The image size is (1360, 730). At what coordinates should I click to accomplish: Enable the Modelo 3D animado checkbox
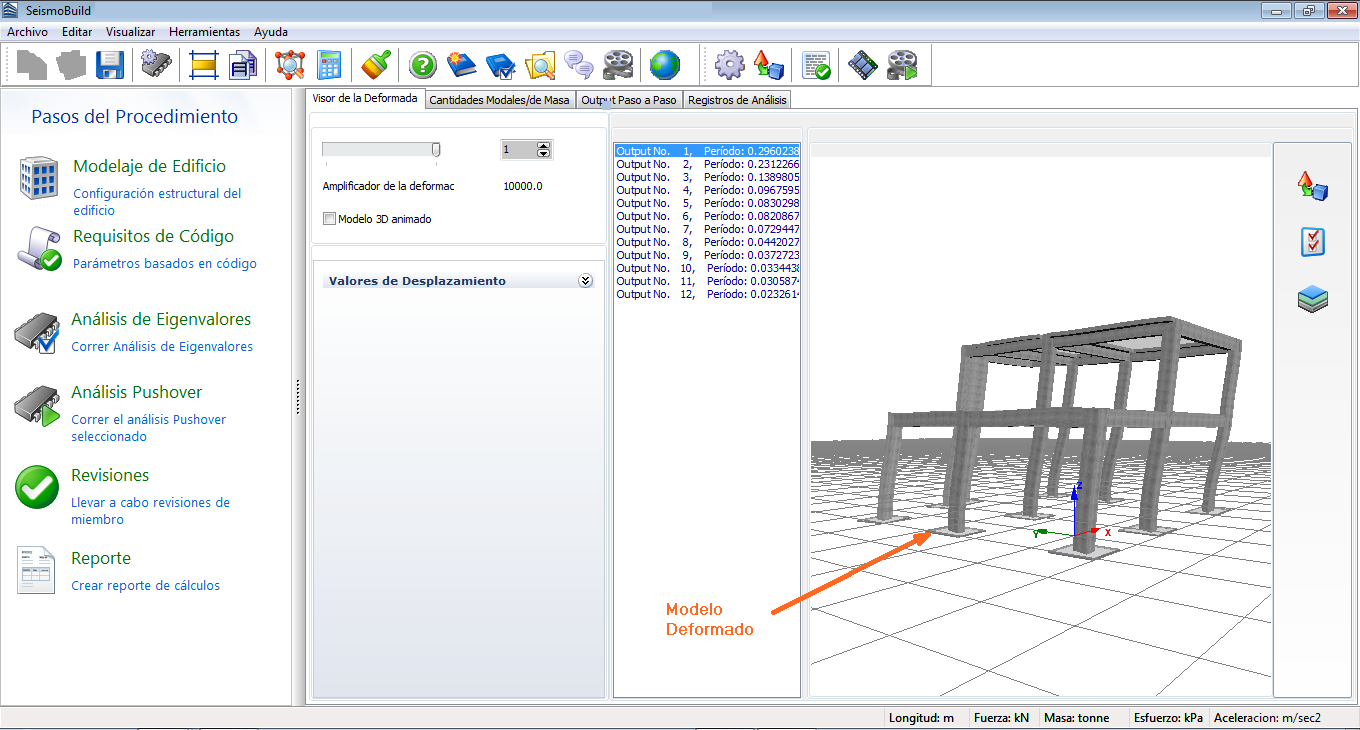[x=330, y=219]
